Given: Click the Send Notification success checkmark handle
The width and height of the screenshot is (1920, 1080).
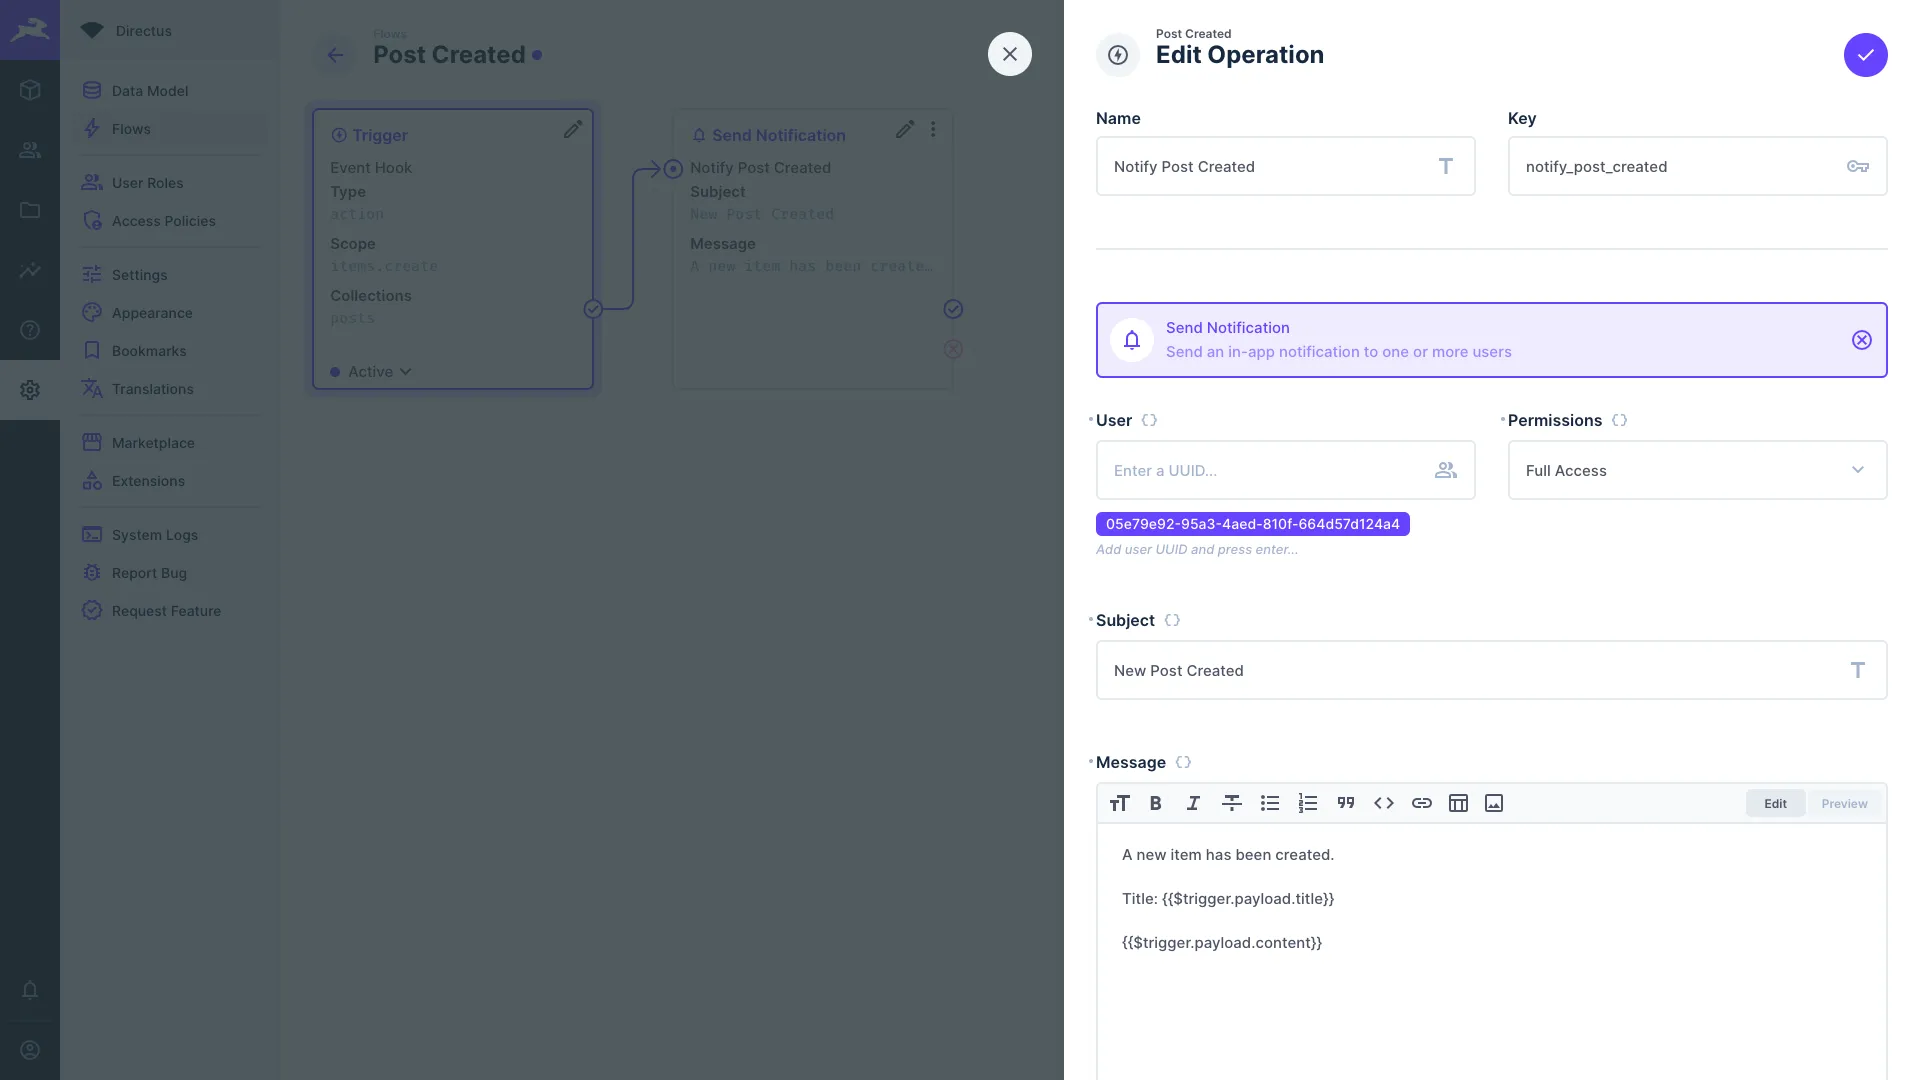Looking at the screenshot, I should tap(953, 309).
